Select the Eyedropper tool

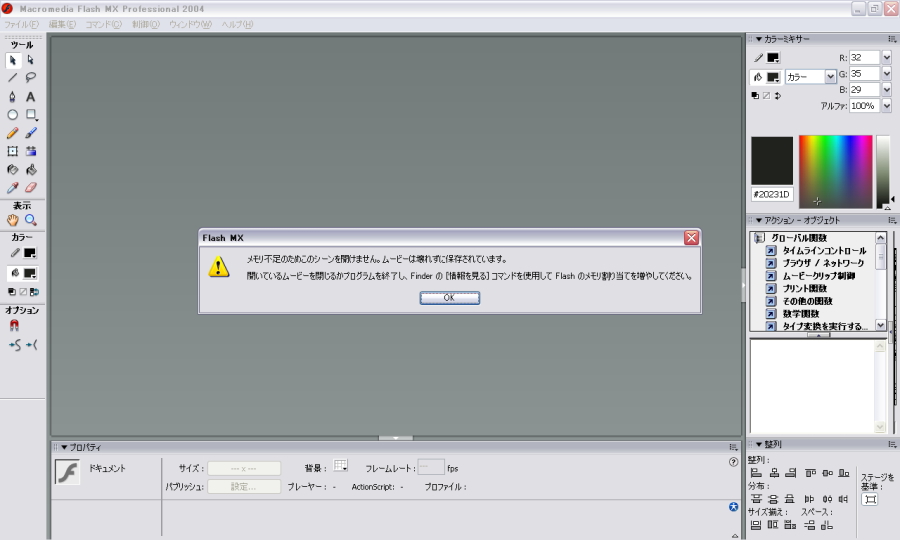click(13, 188)
